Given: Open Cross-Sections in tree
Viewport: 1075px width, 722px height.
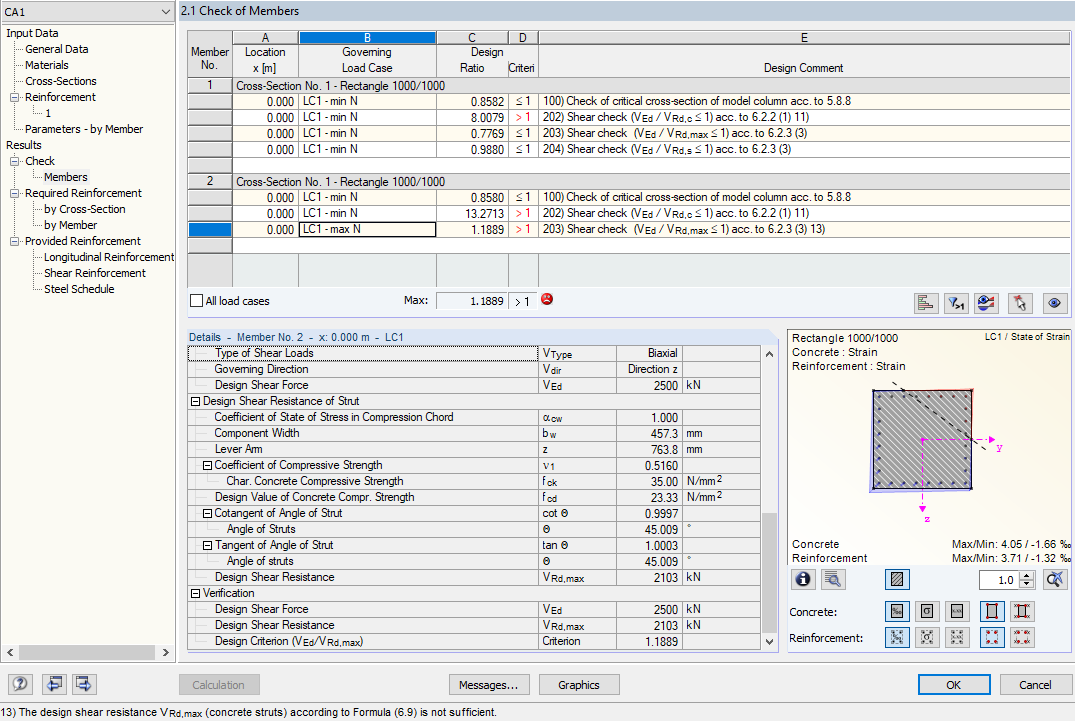Looking at the screenshot, I should pos(60,81).
